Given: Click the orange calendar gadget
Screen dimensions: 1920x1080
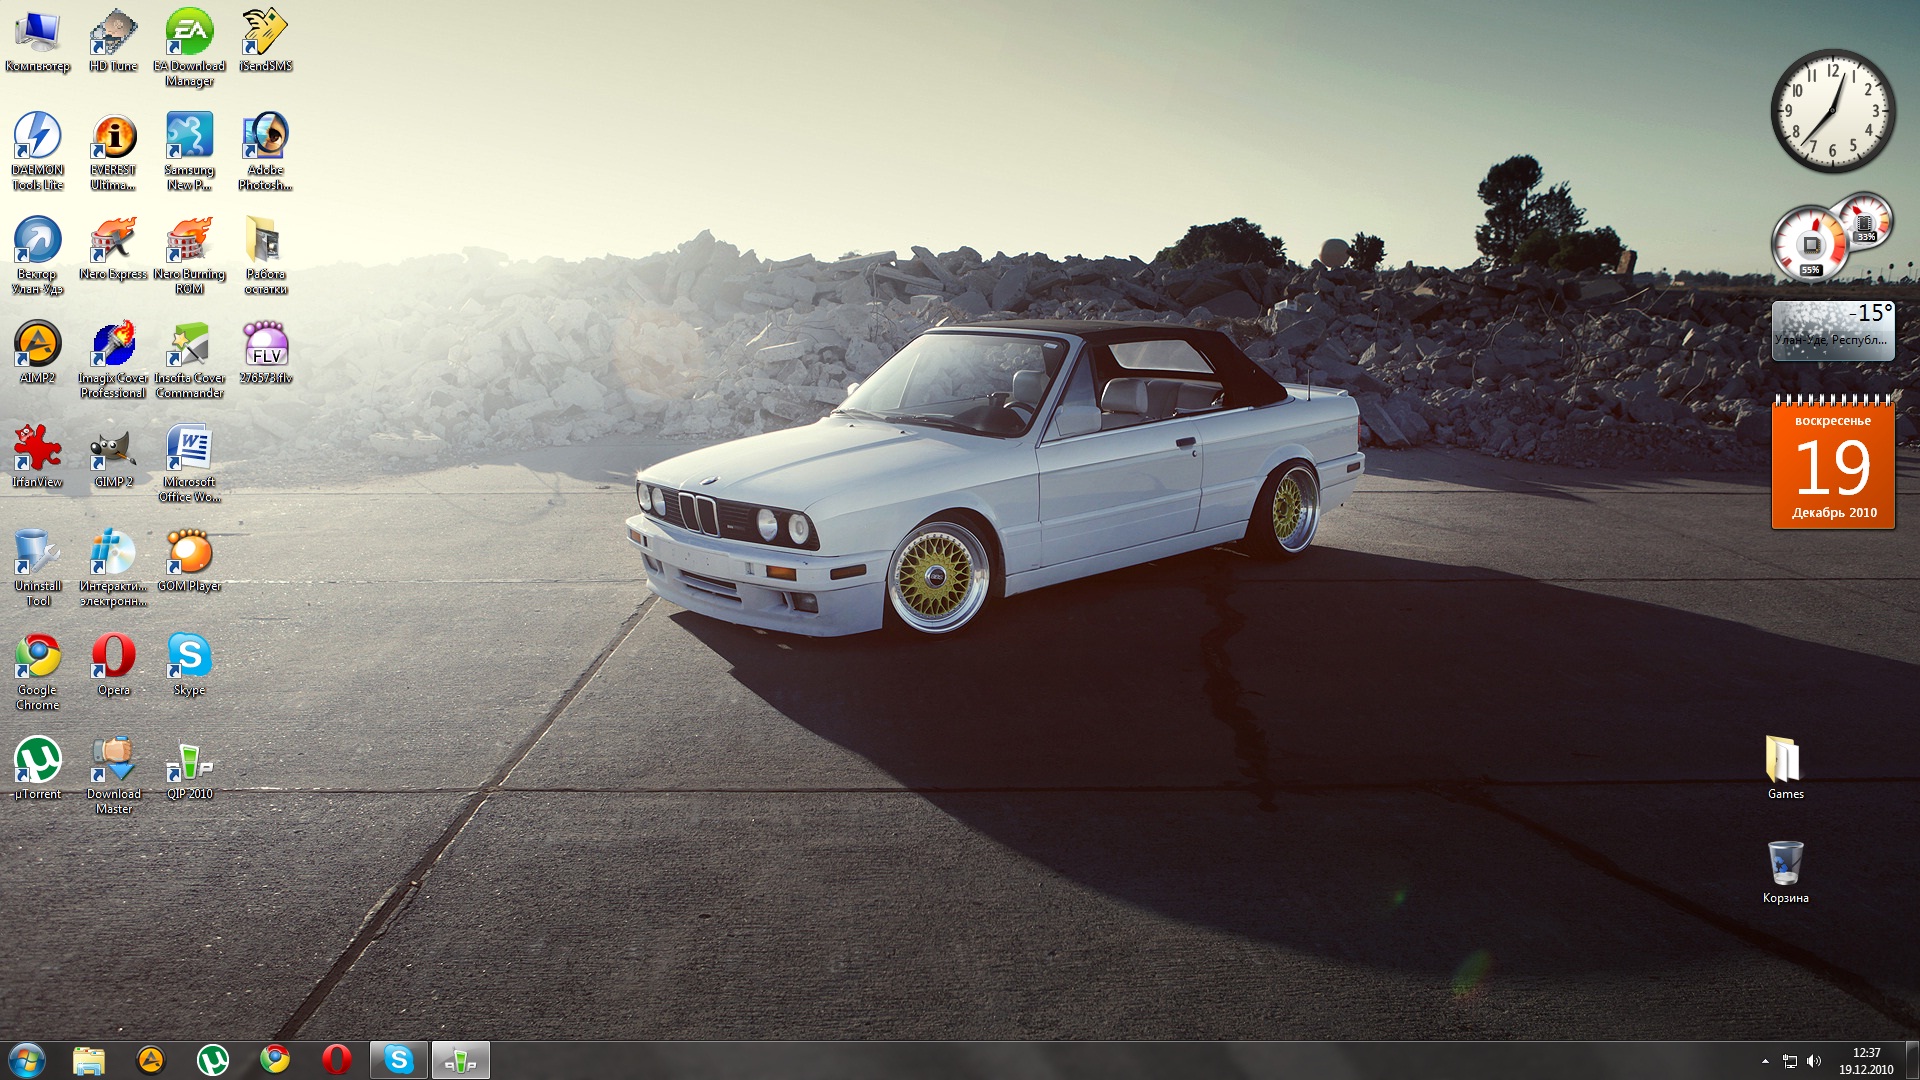Looking at the screenshot, I should point(1833,464).
